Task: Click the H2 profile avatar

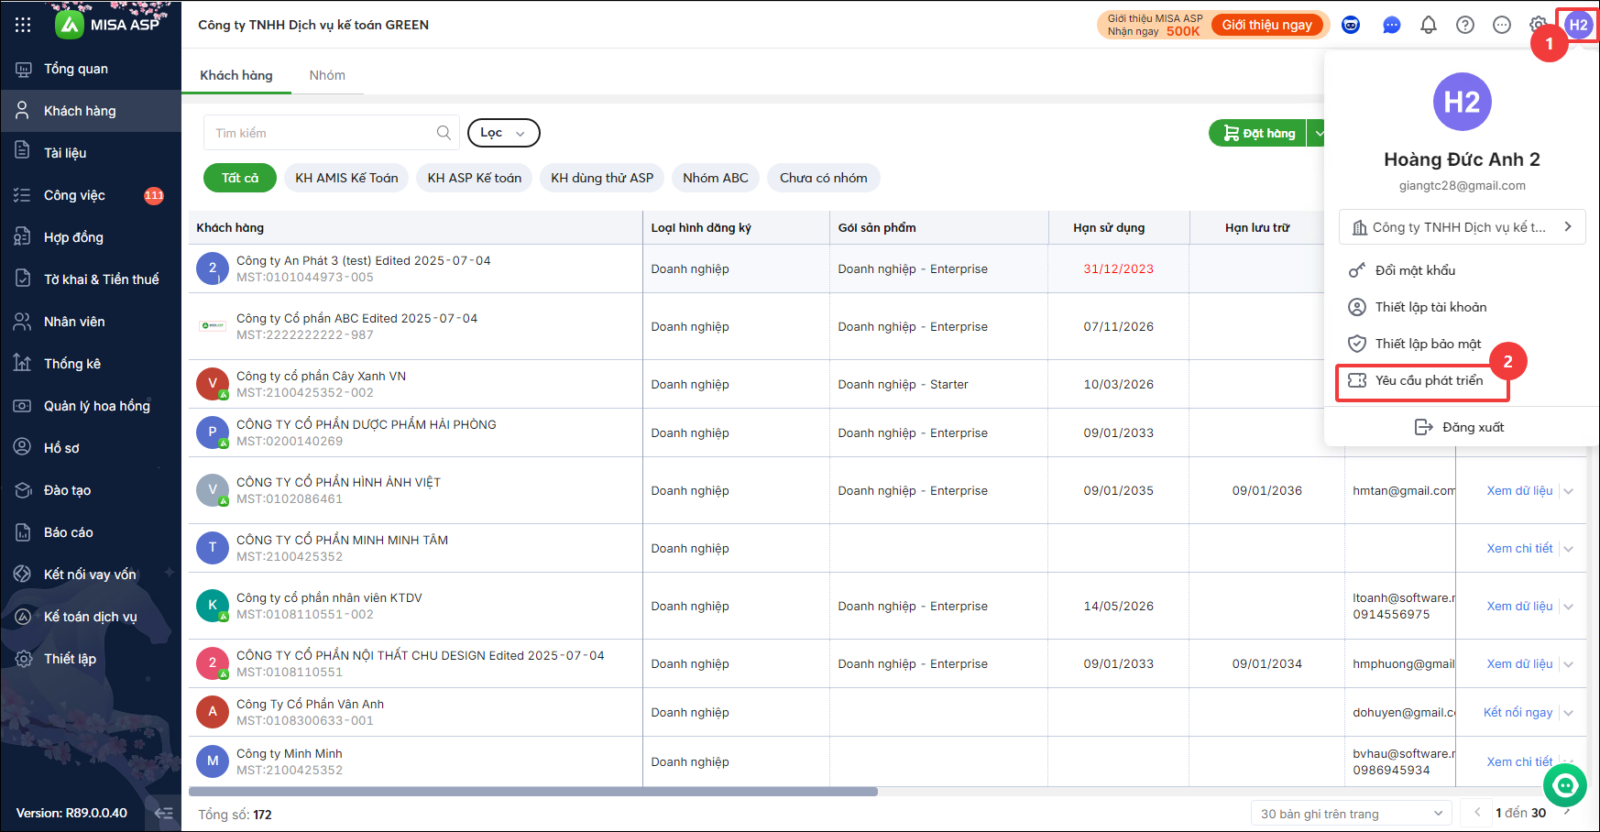Action: click(1579, 25)
